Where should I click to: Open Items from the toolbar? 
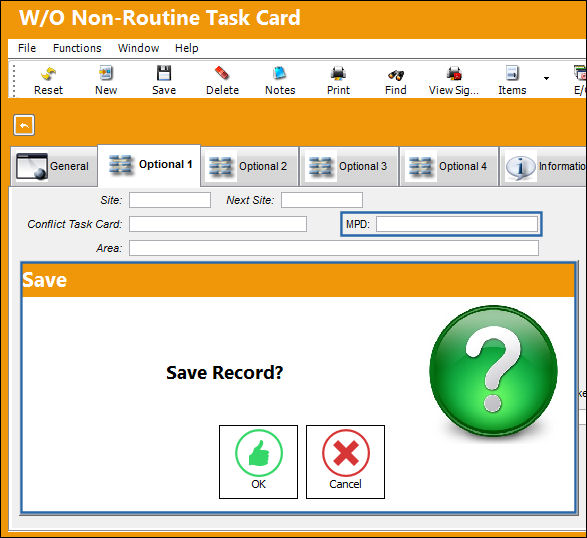[512, 81]
